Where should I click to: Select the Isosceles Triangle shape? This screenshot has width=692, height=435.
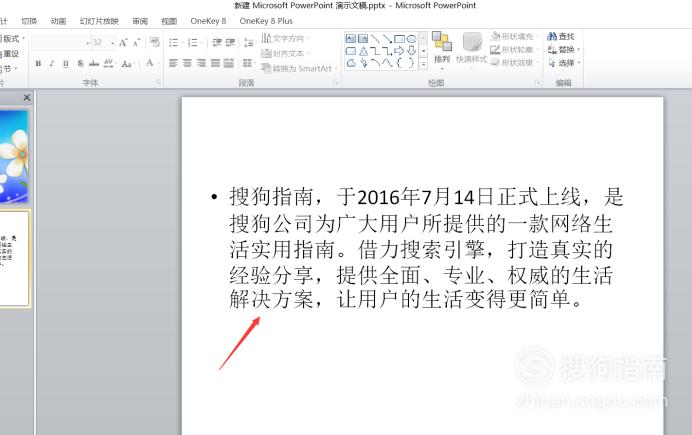click(363, 51)
